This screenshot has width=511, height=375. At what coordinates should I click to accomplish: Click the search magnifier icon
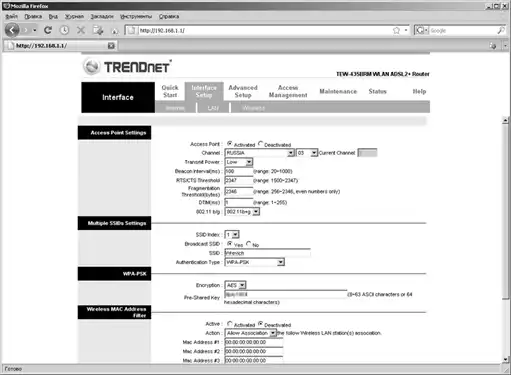click(x=501, y=30)
